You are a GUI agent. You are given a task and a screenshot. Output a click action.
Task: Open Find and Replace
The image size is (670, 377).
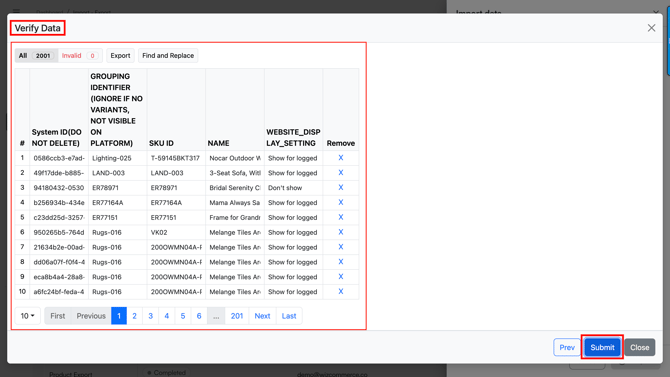[x=168, y=56]
